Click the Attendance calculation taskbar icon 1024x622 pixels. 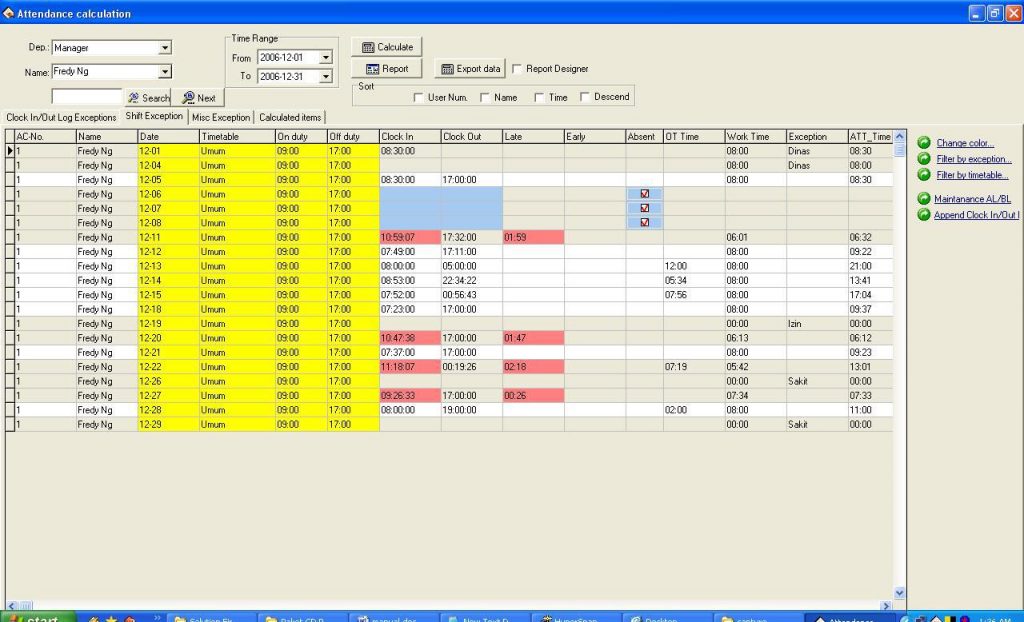(845, 617)
